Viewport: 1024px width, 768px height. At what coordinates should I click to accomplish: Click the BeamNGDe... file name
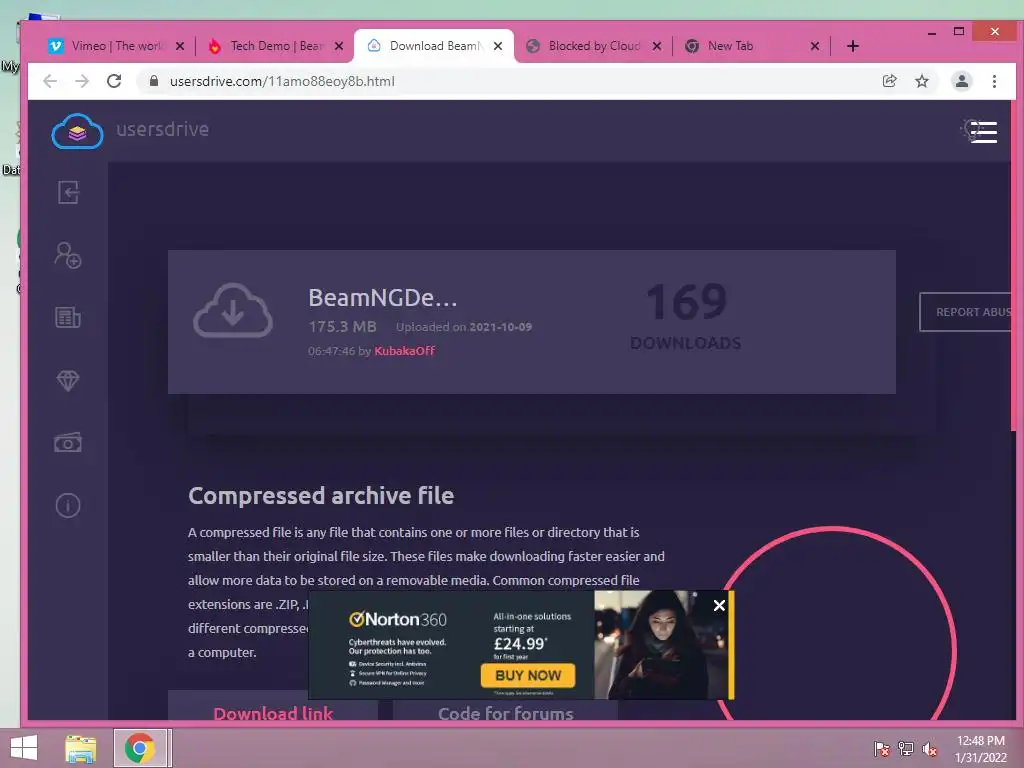[x=383, y=298]
